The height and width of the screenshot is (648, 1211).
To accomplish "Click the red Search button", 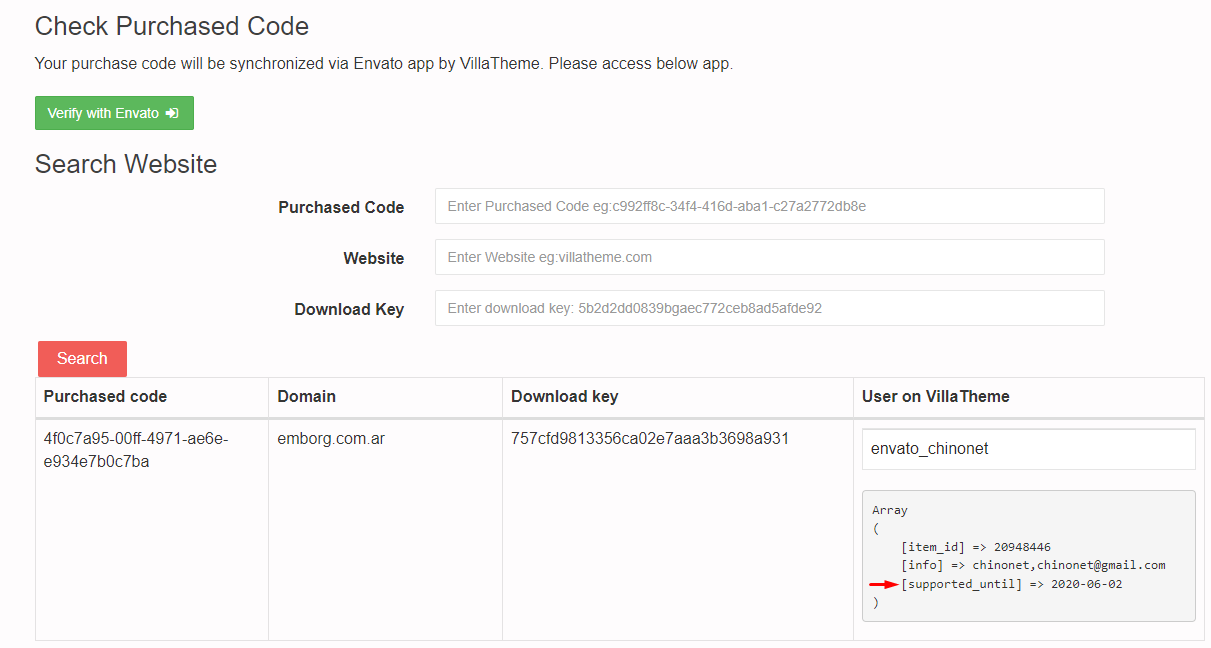I will (82, 359).
